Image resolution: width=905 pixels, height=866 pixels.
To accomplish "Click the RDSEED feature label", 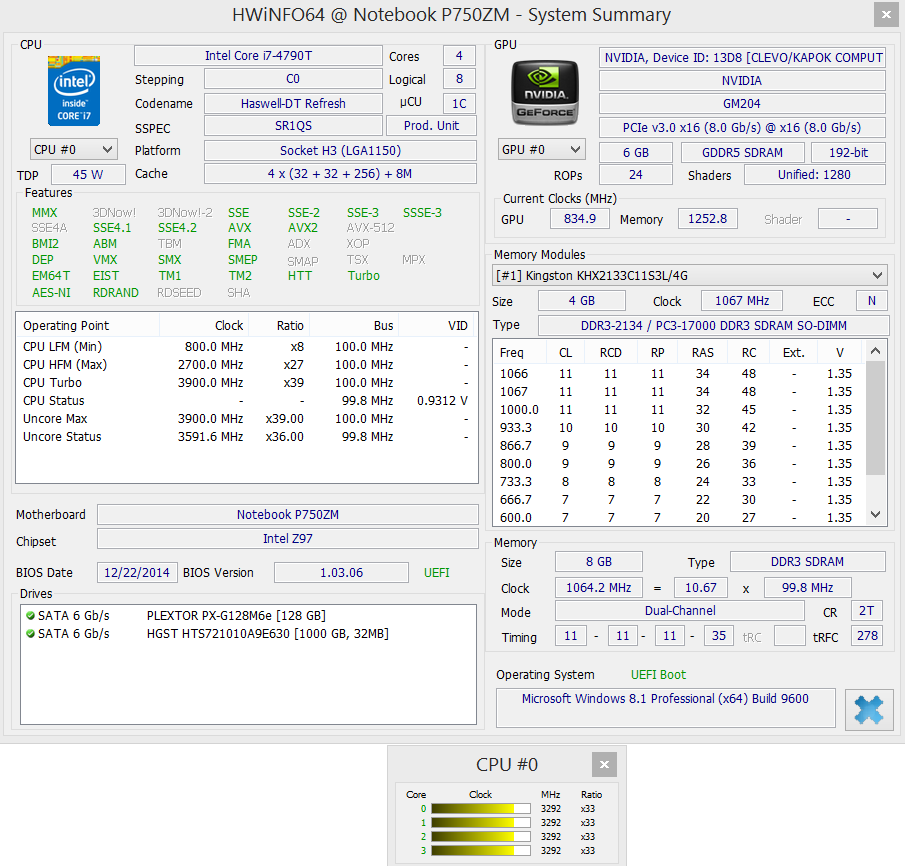I will [x=179, y=293].
